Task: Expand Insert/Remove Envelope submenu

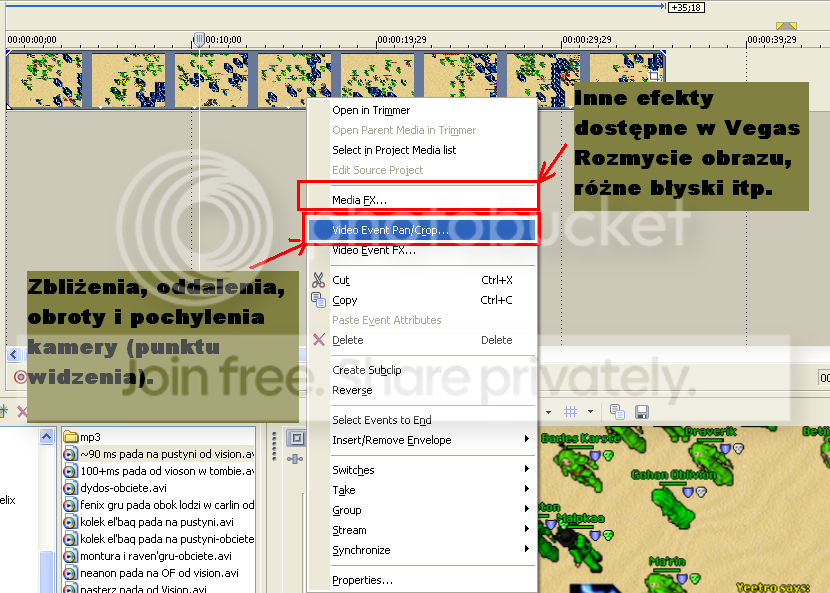Action: coord(422,440)
